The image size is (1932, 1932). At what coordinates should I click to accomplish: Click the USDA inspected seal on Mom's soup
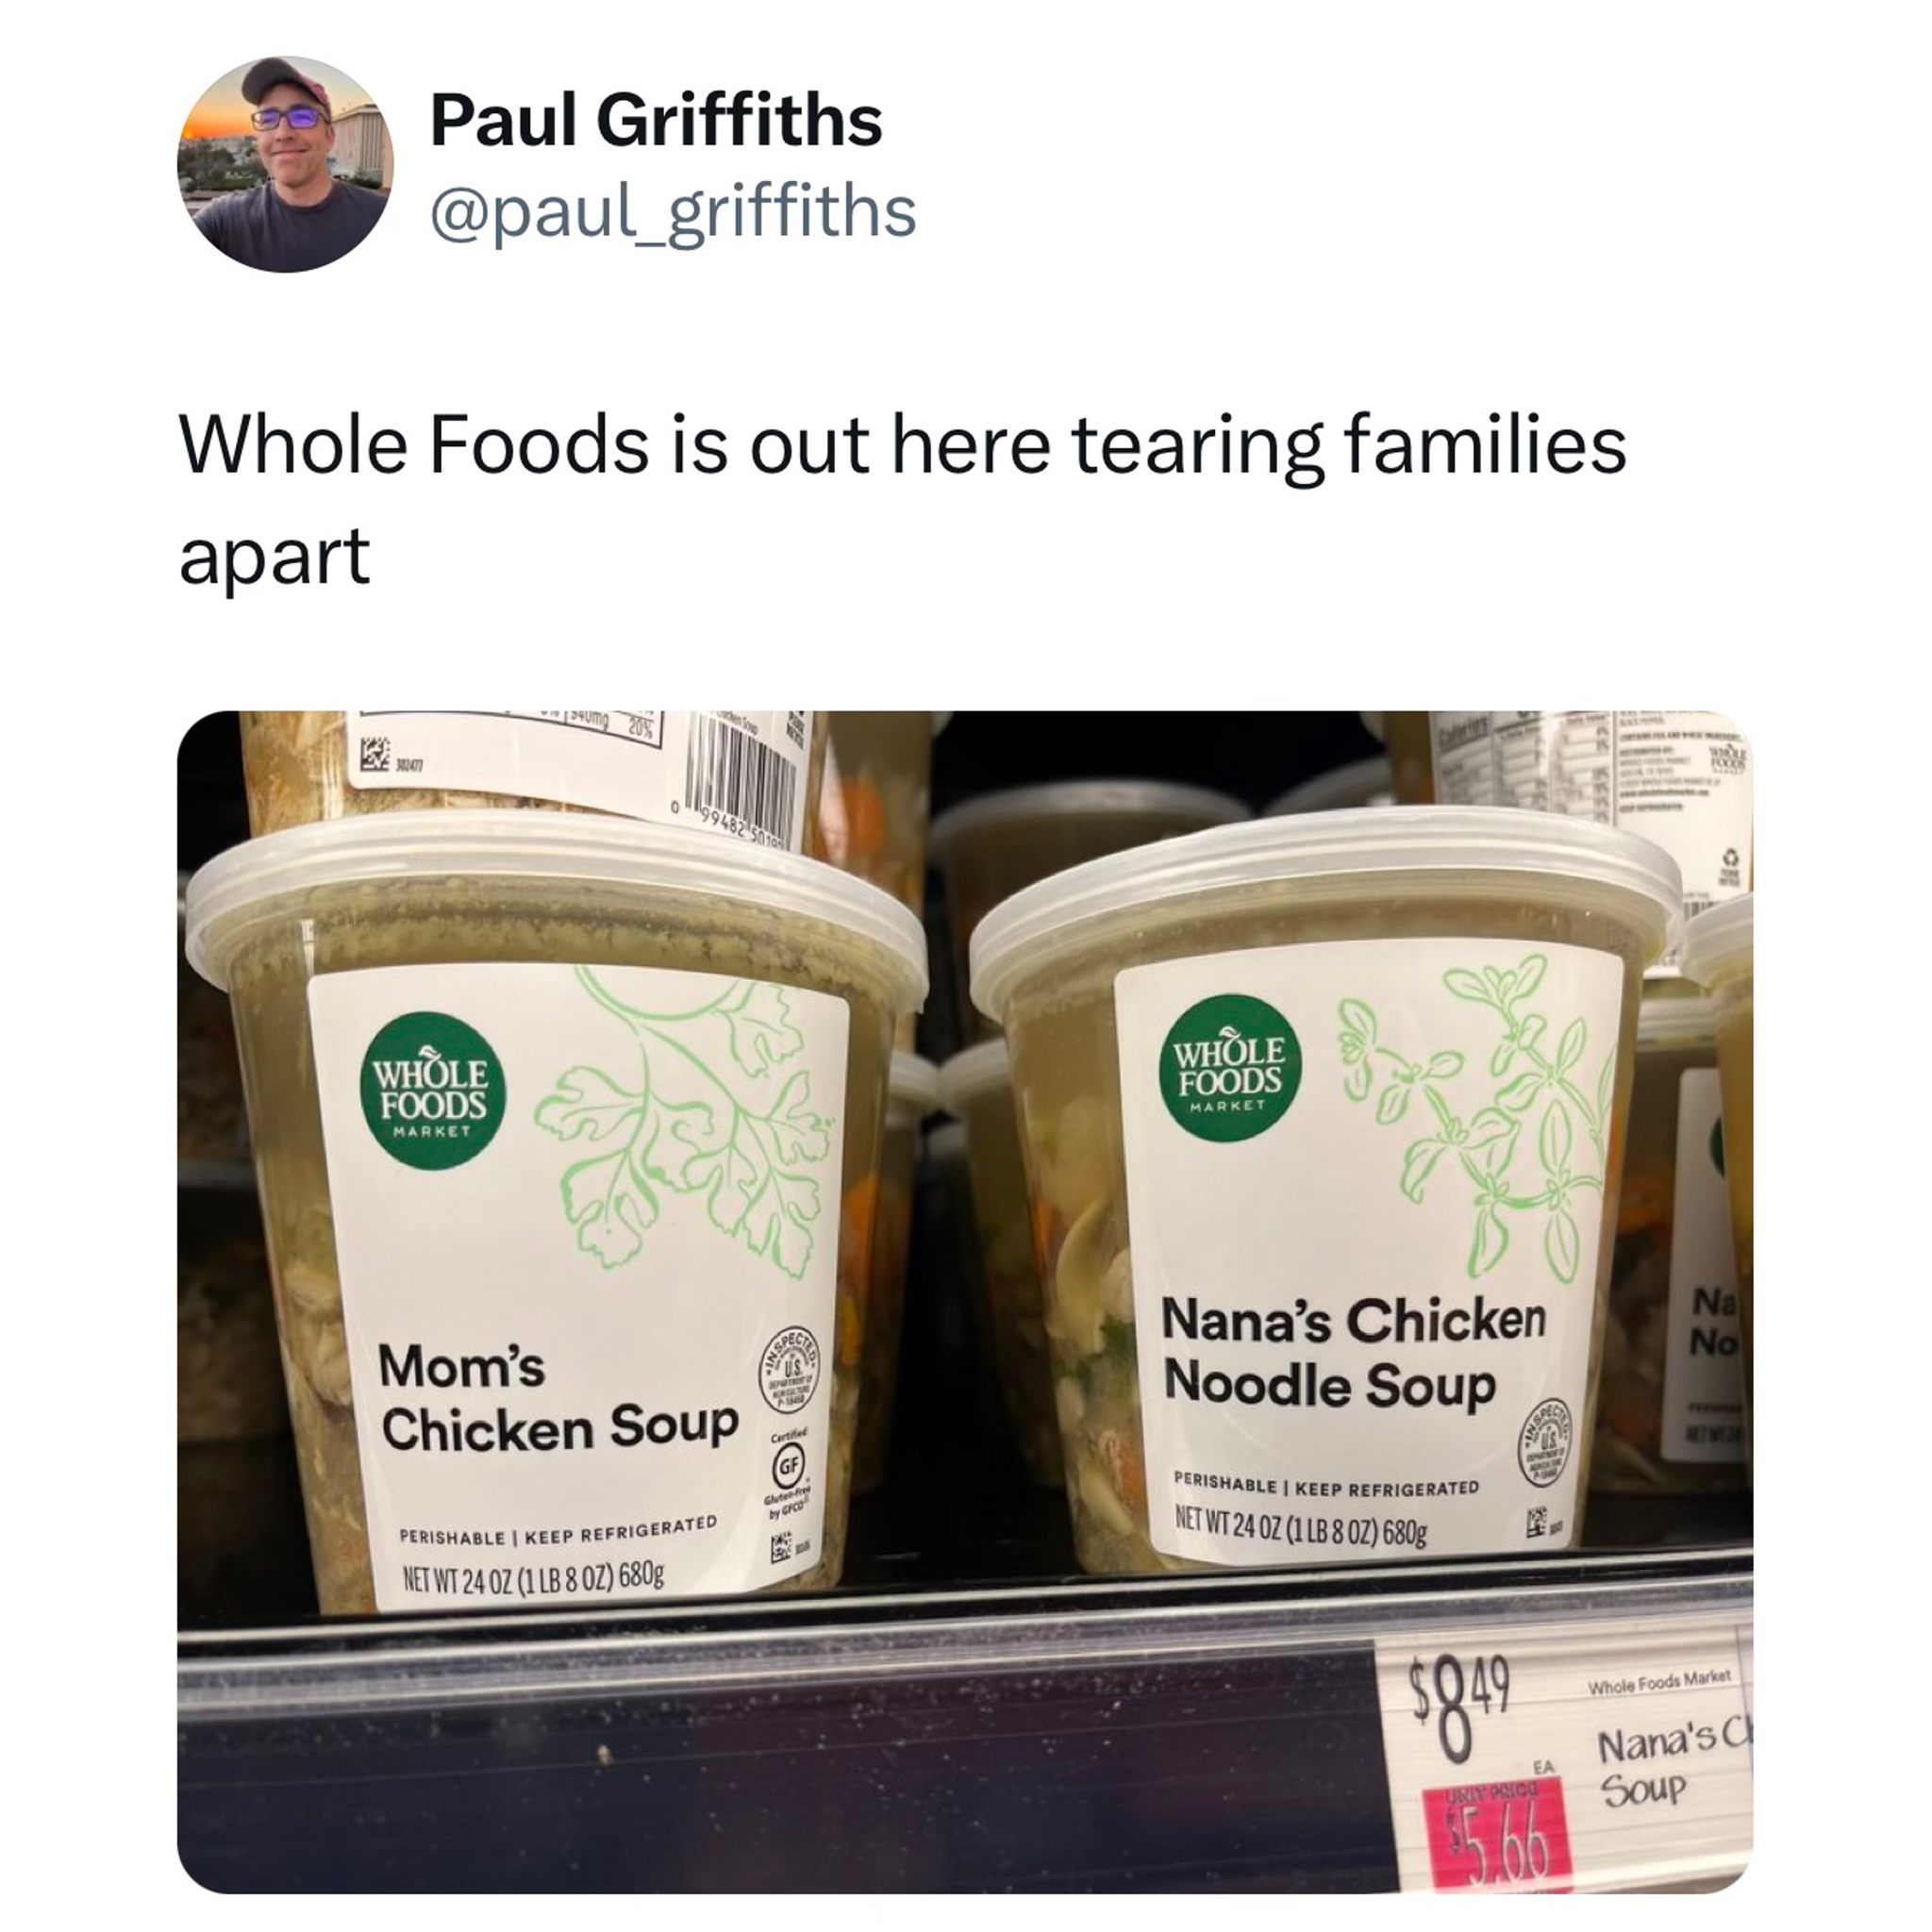tap(795, 1369)
